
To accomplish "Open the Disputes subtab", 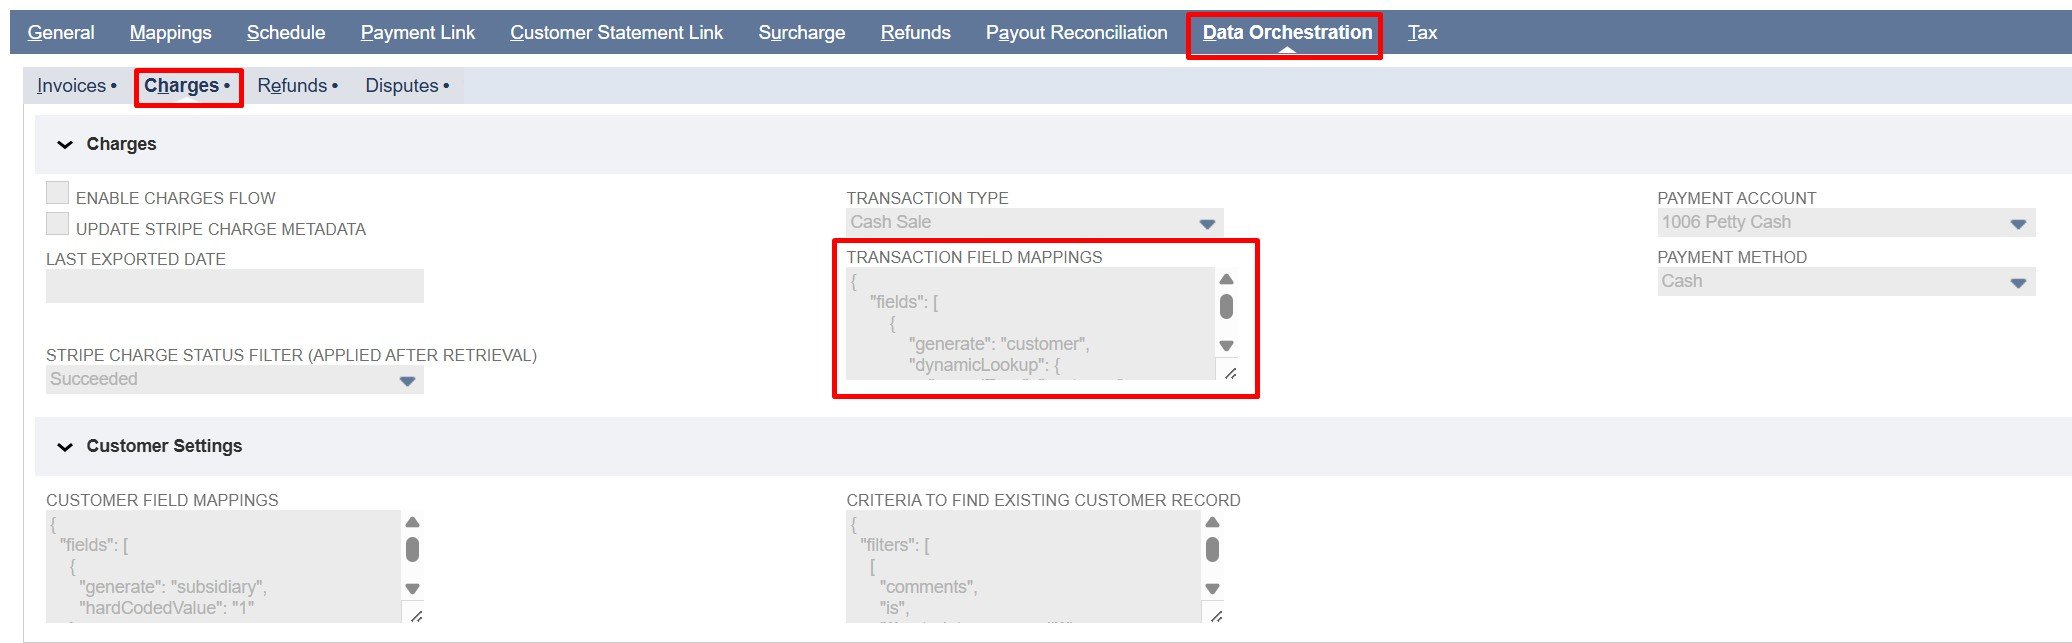I will (x=402, y=86).
